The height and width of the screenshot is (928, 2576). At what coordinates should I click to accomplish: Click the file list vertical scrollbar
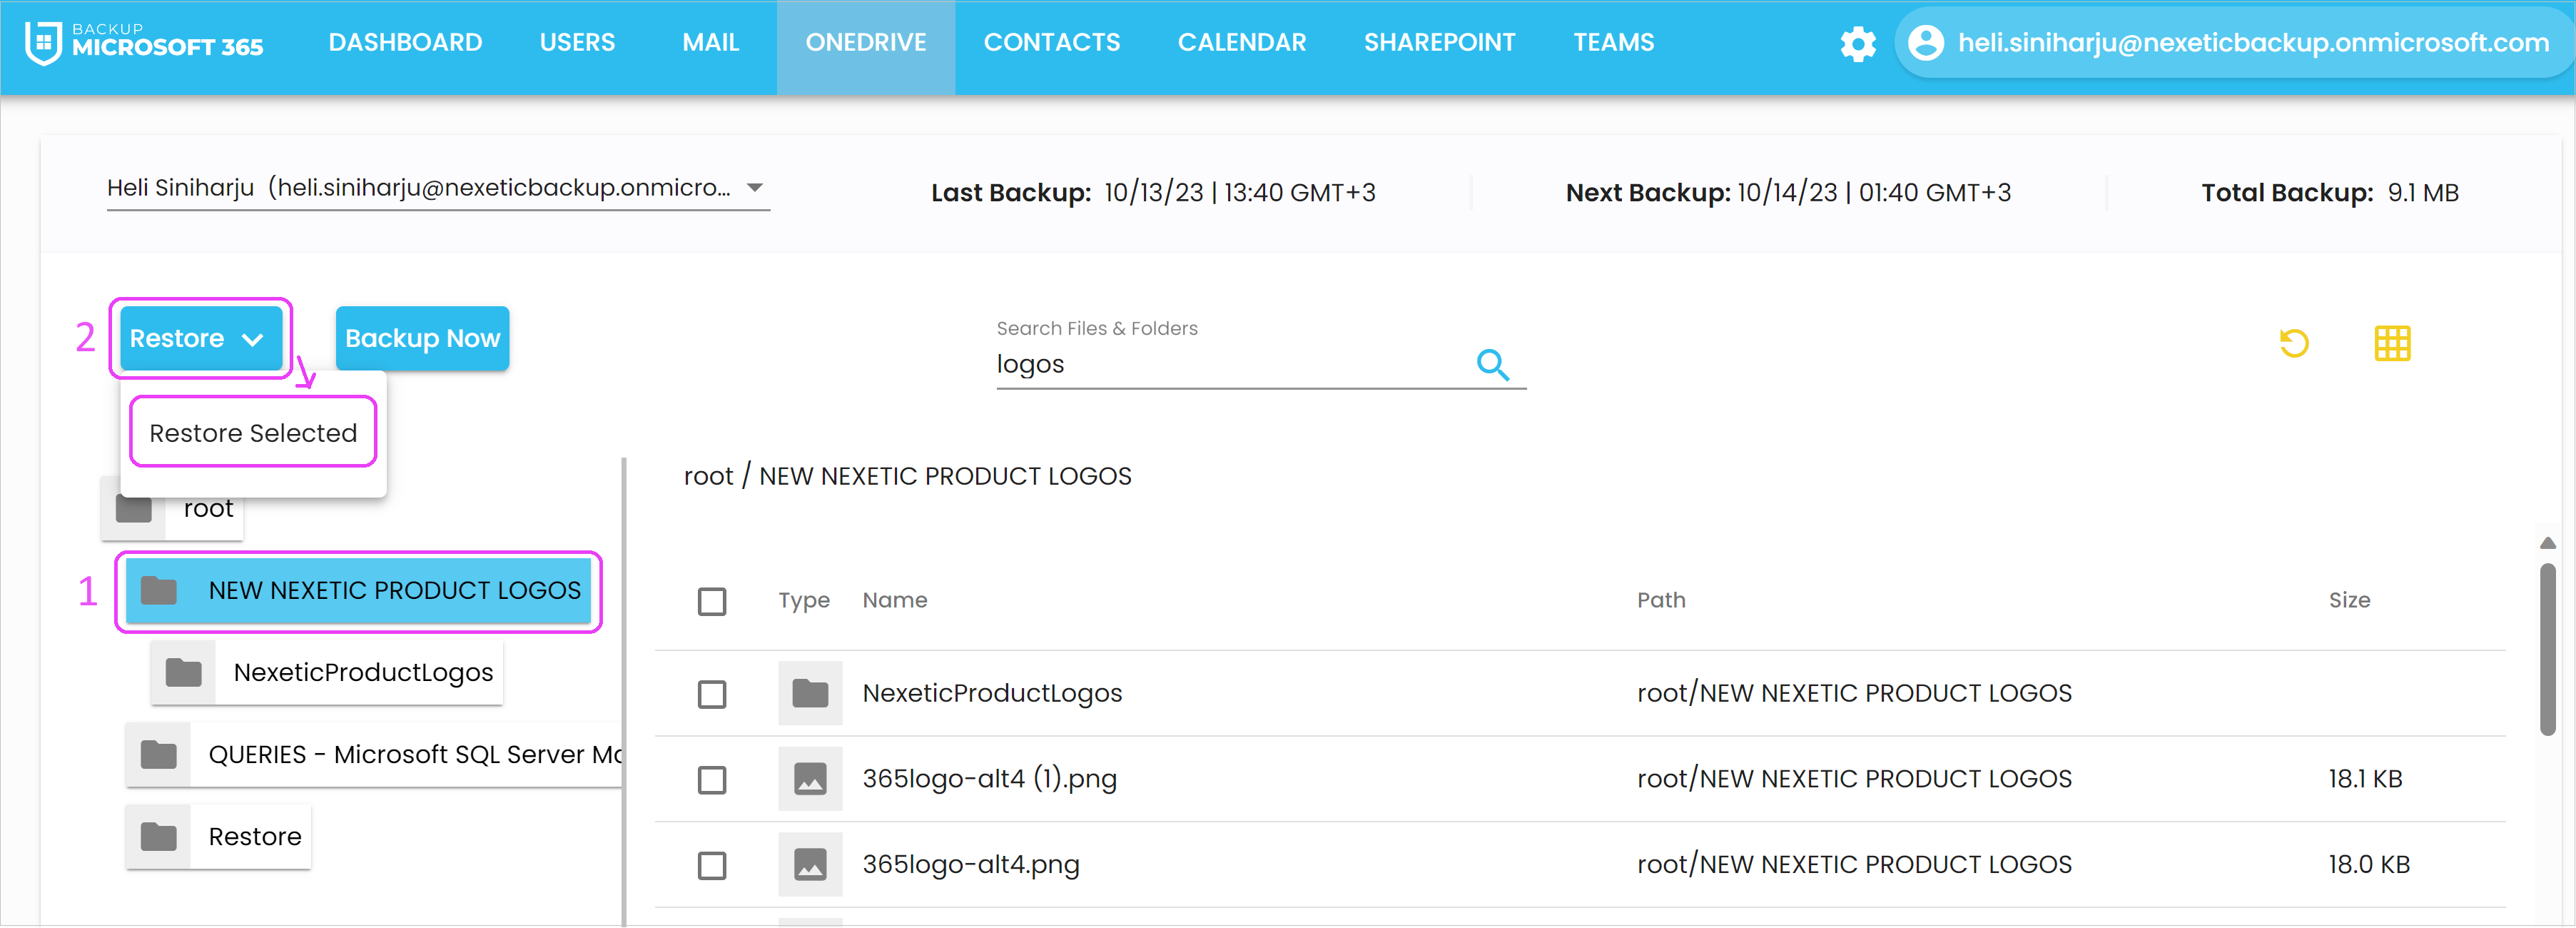point(2547,650)
